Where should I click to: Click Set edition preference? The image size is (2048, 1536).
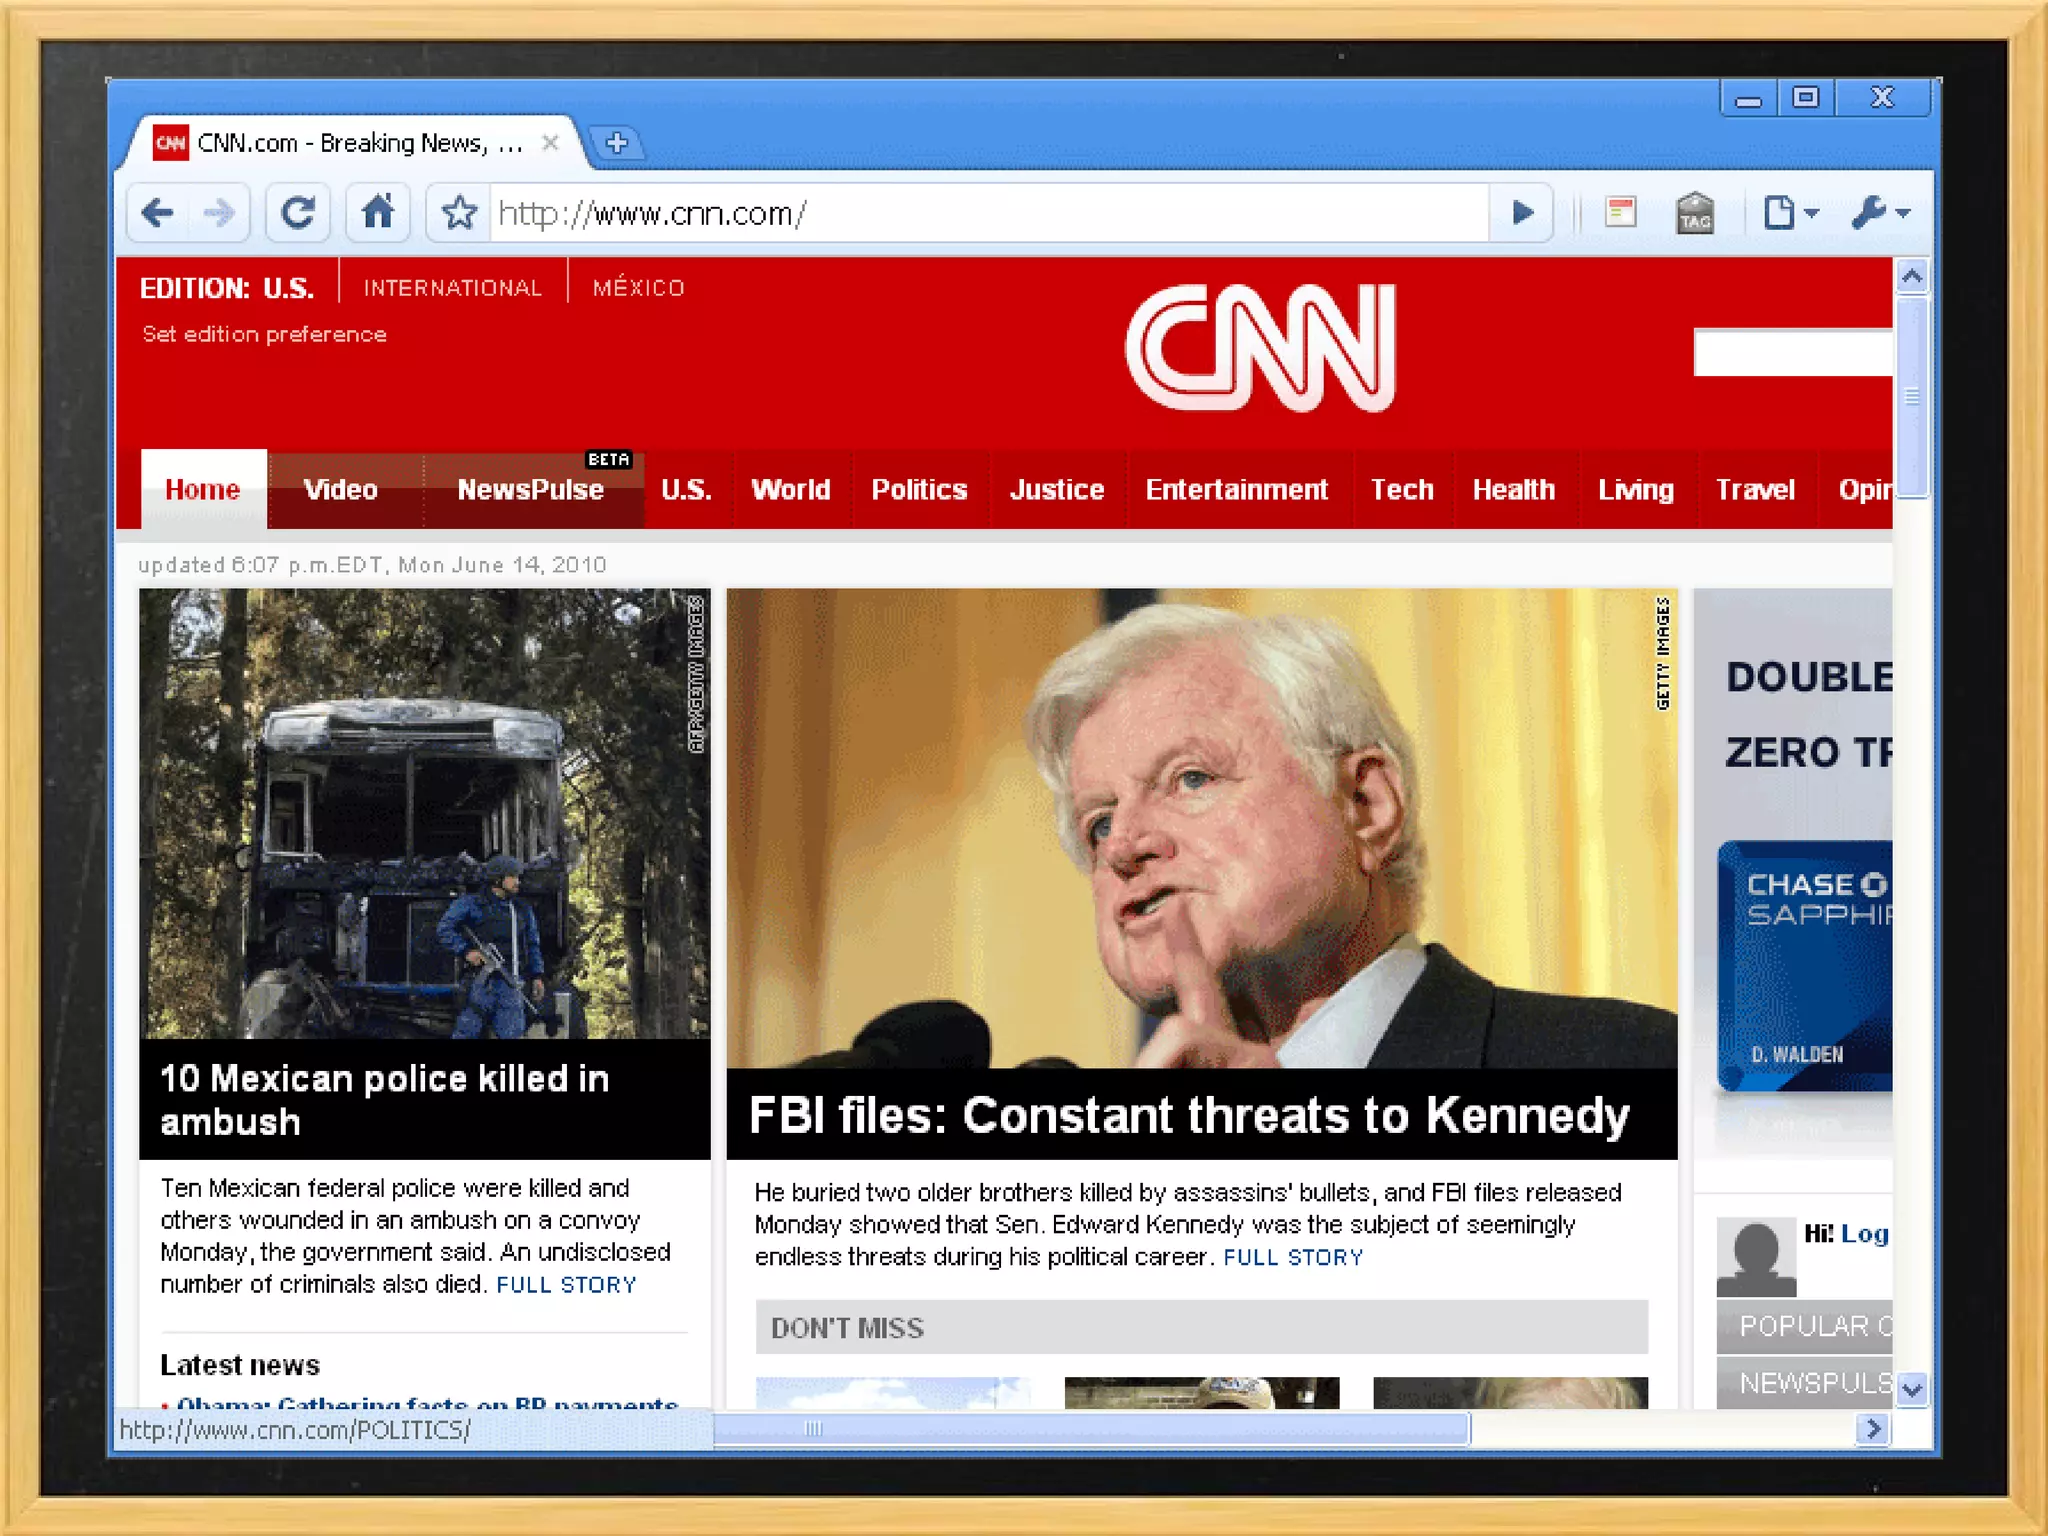coord(264,334)
